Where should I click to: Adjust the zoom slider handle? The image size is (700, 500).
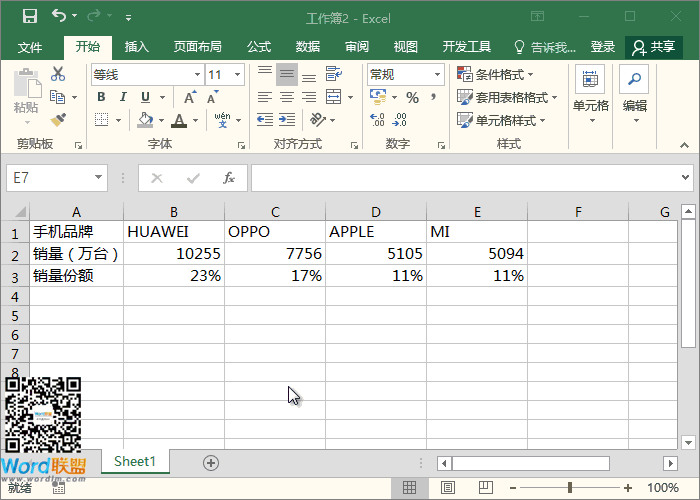pos(570,488)
